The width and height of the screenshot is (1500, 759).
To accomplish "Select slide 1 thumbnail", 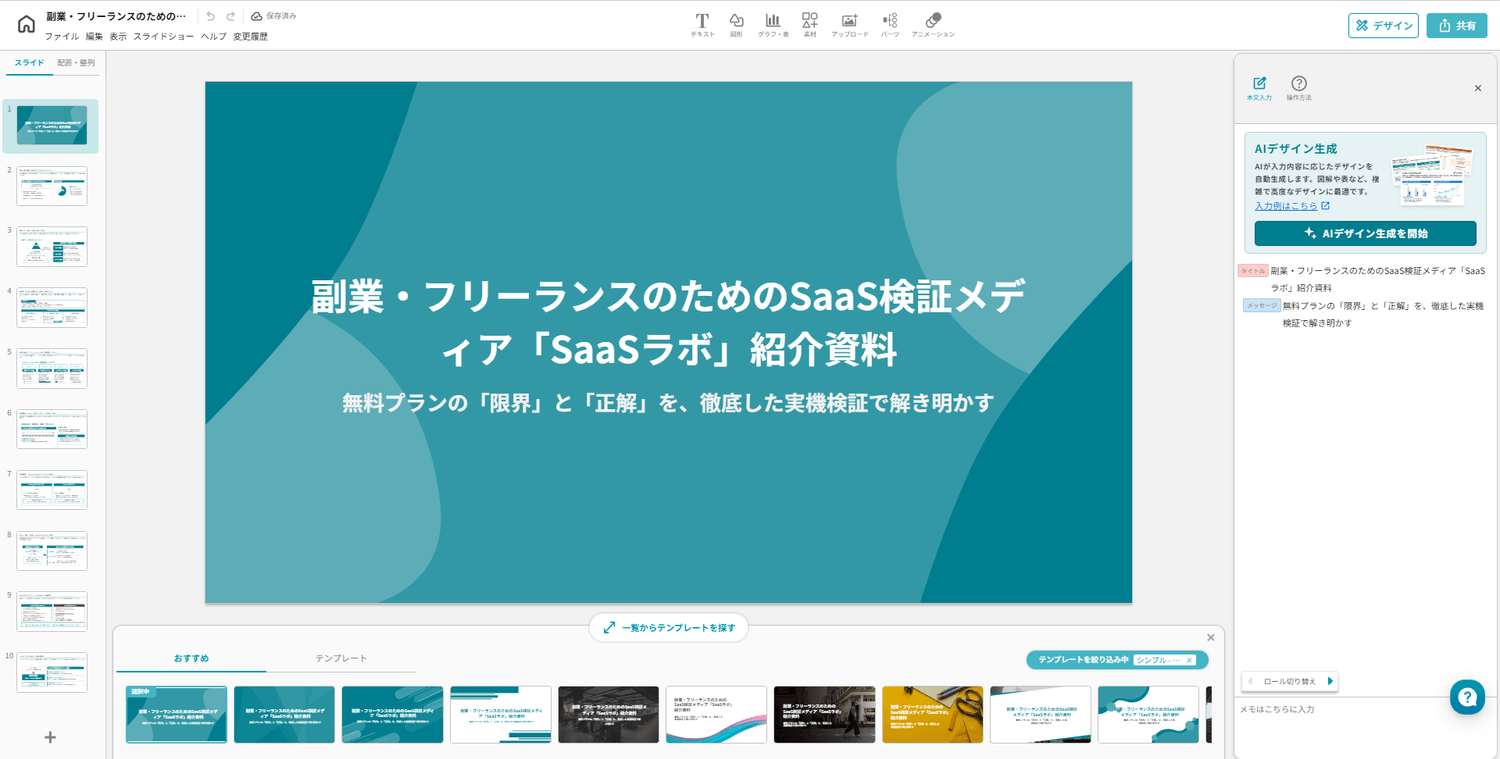I will 52,125.
